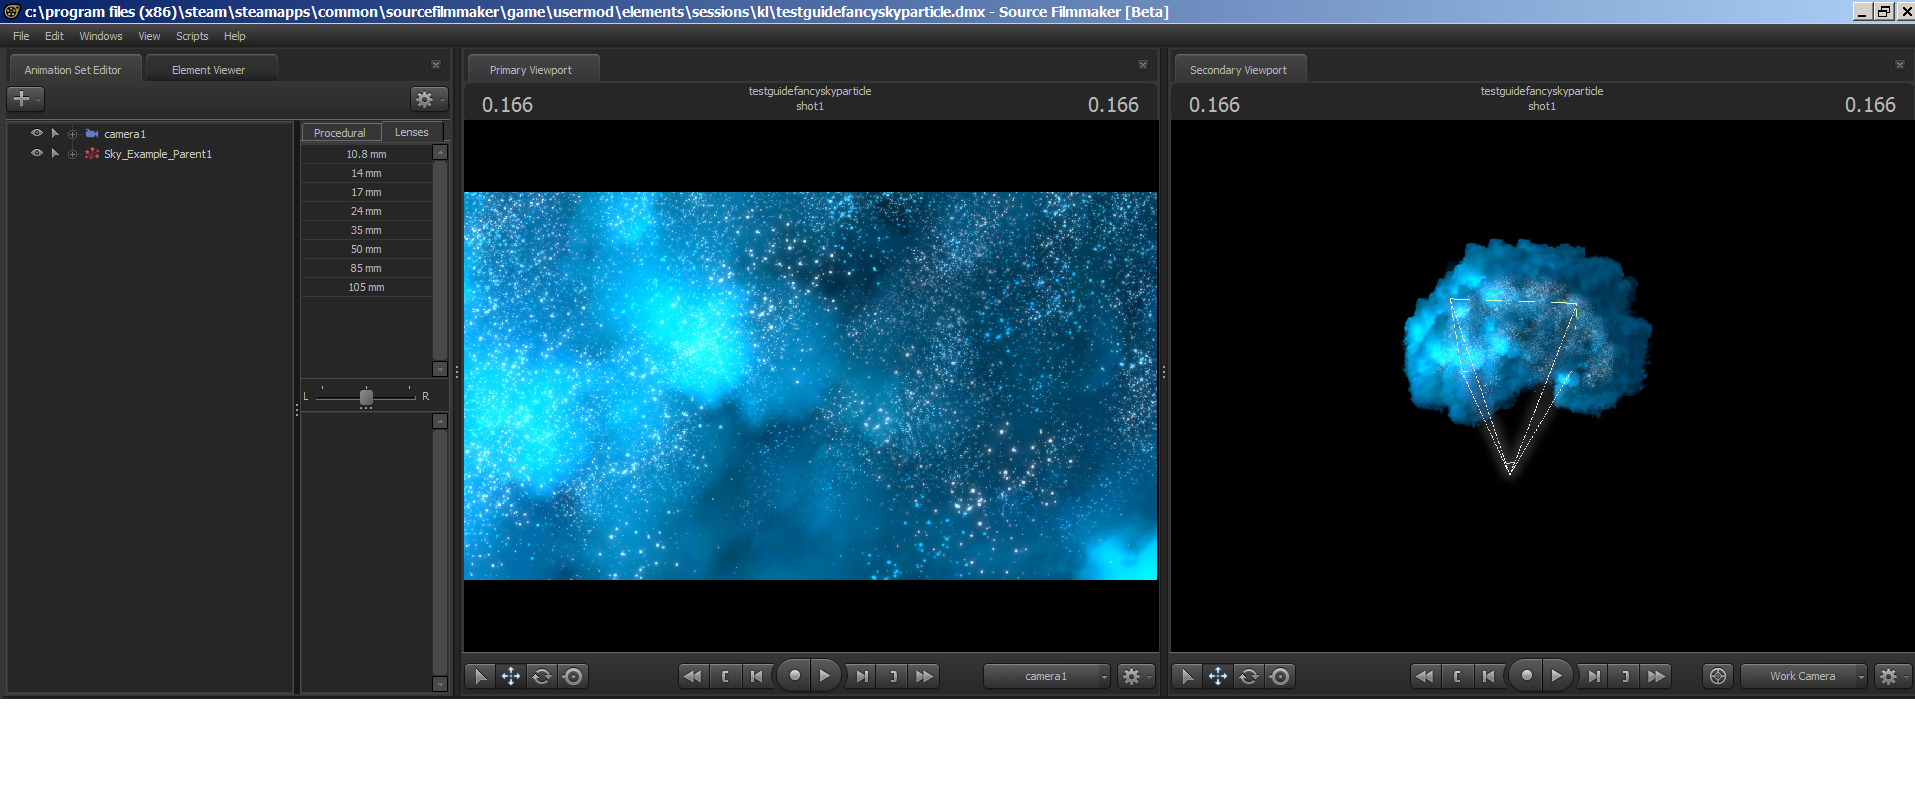Screen dimensions: 1915x812
Task: Select the move tool in Primary Viewport
Action: (x=511, y=677)
